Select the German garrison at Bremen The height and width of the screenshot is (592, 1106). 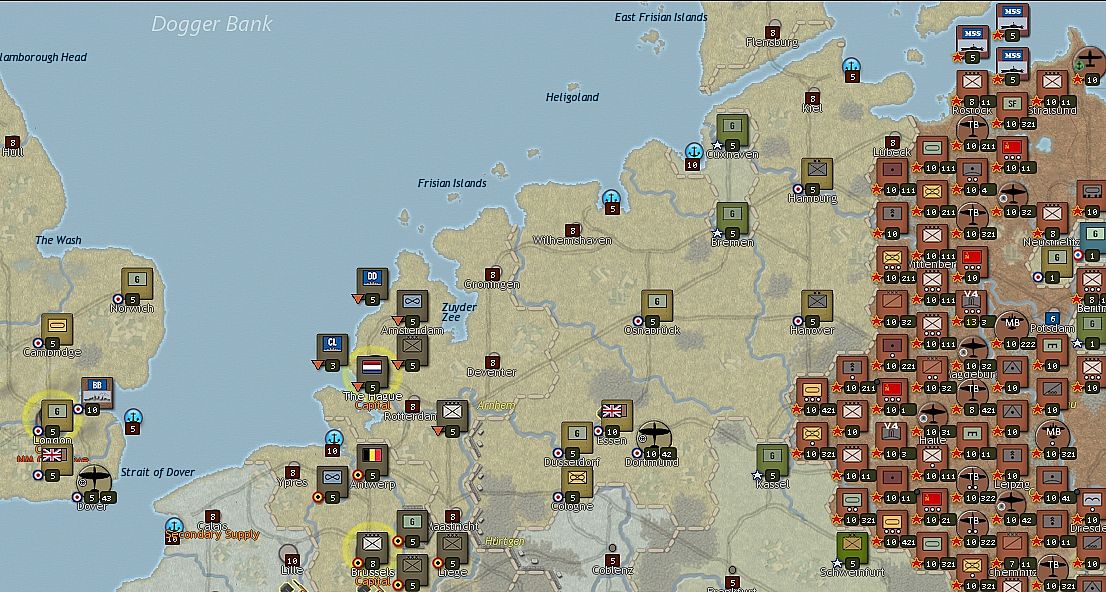point(732,218)
